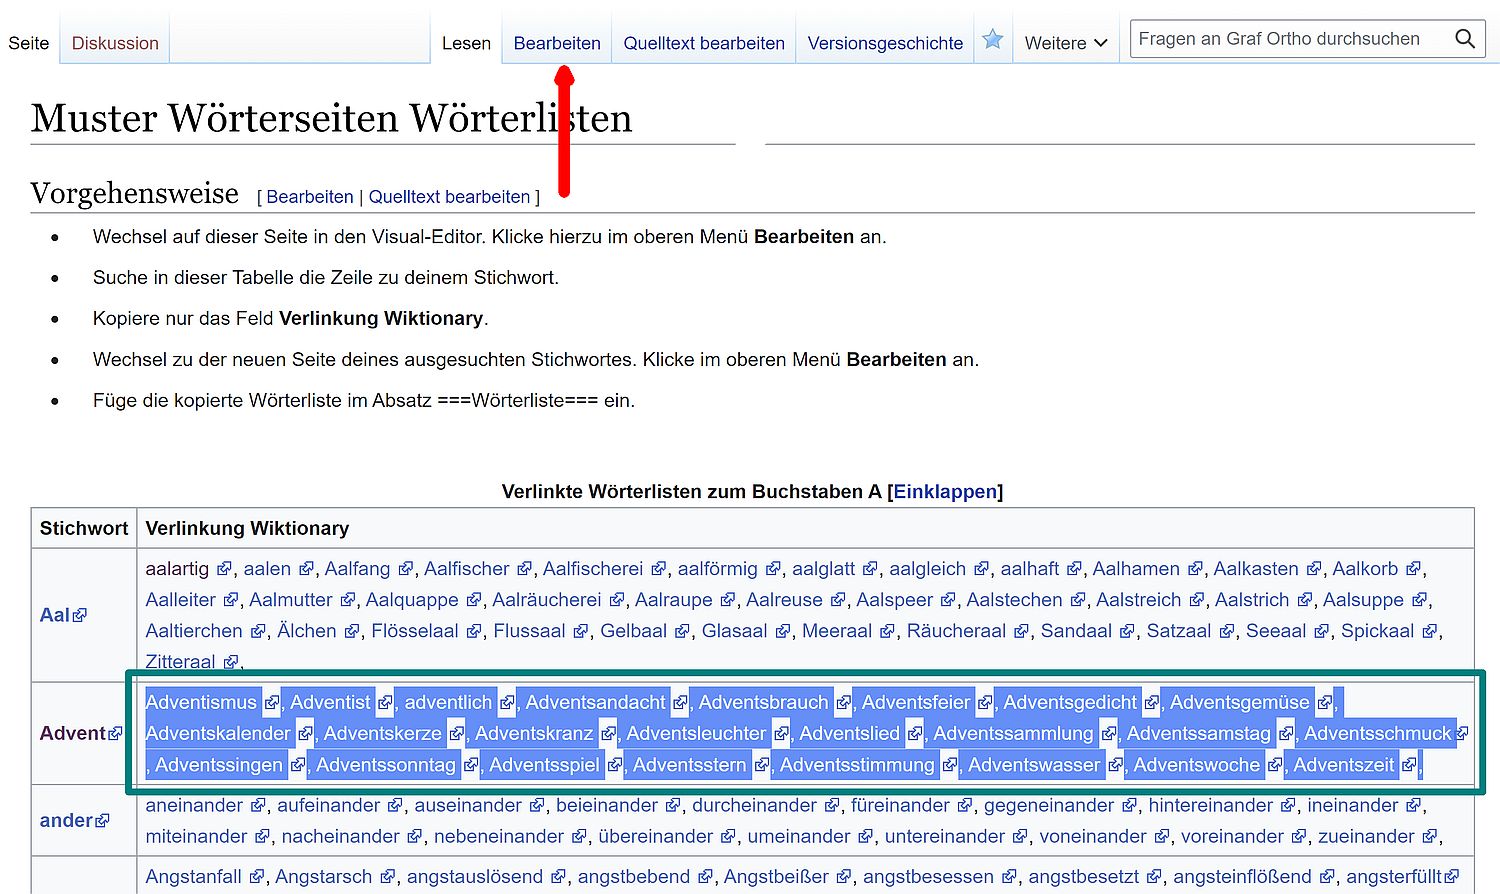Open the Adventskalender word link
This screenshot has width=1500, height=894.
pyautogui.click(x=218, y=734)
